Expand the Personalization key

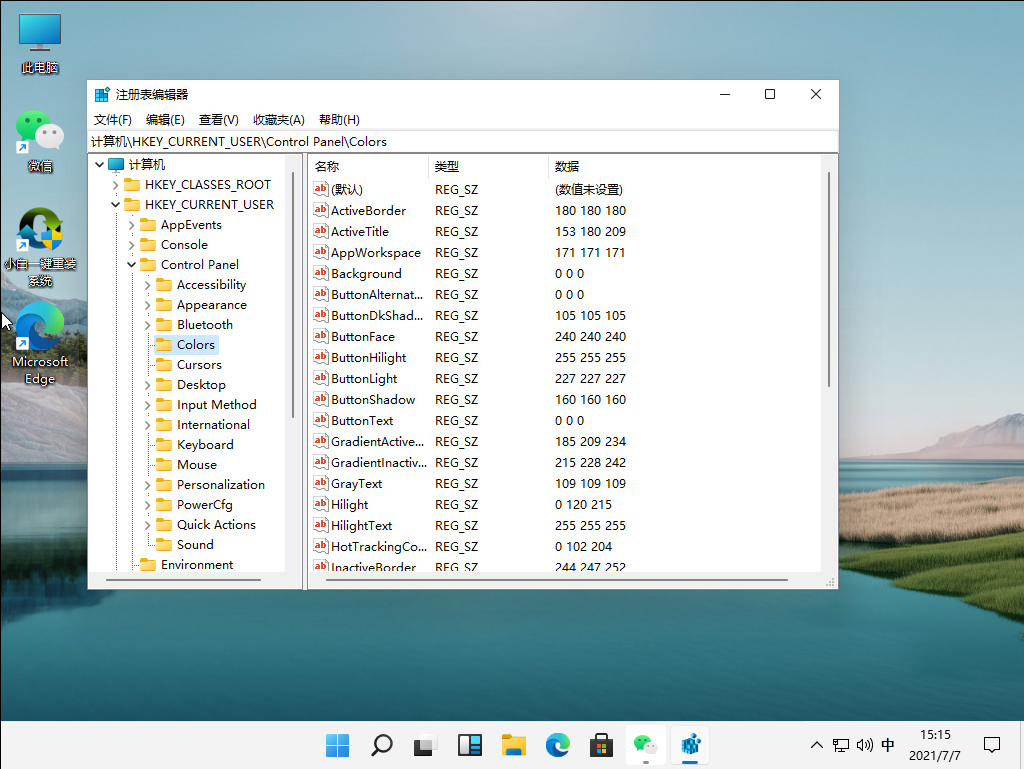[147, 484]
